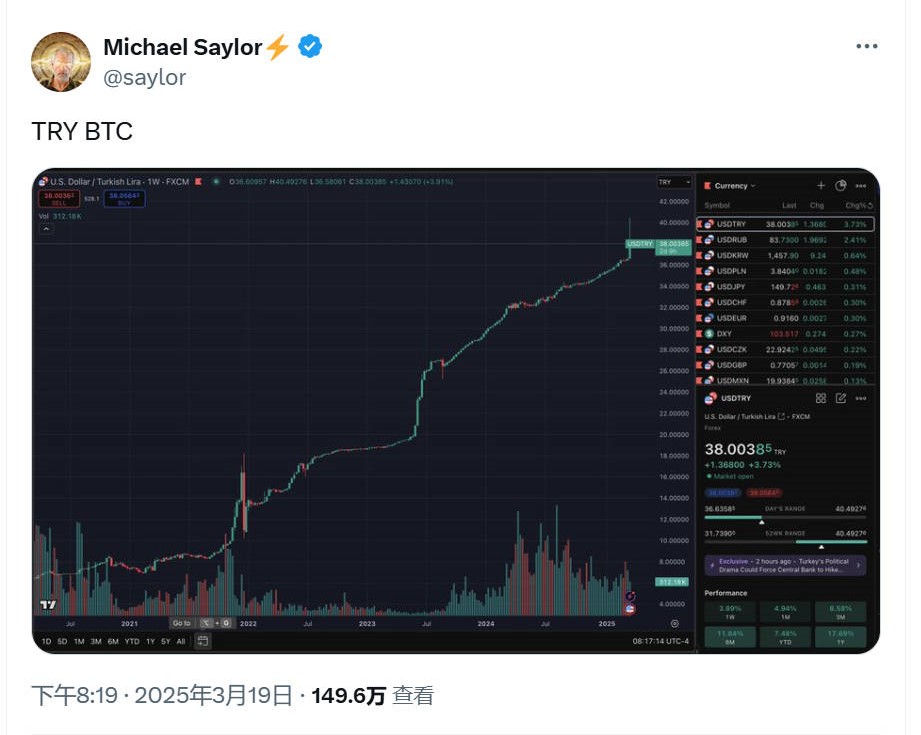Click the edit note icon beside USDTRY
The height and width of the screenshot is (735, 921).
[x=841, y=398]
